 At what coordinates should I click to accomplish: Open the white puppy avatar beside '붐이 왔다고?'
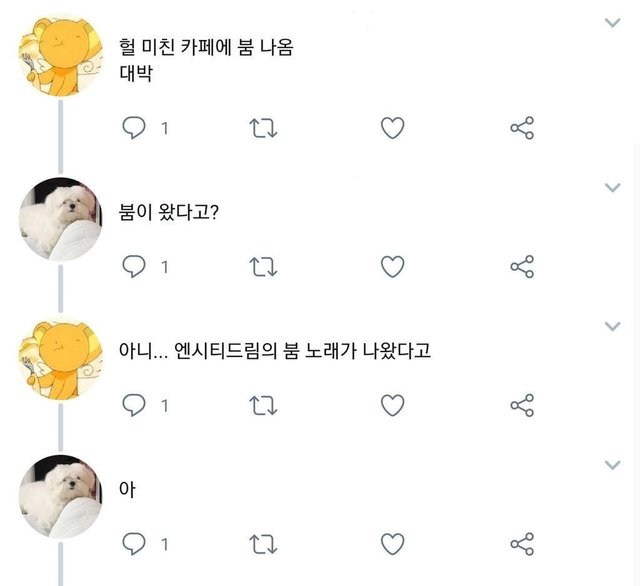point(60,218)
